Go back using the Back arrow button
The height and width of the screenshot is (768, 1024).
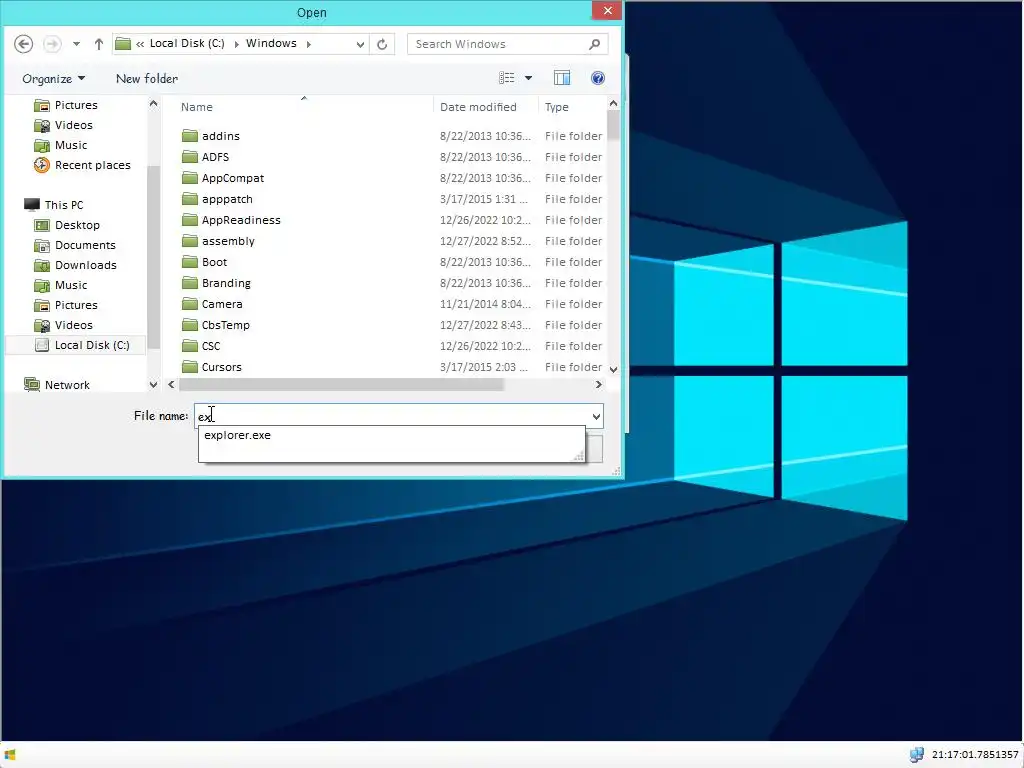tap(24, 44)
